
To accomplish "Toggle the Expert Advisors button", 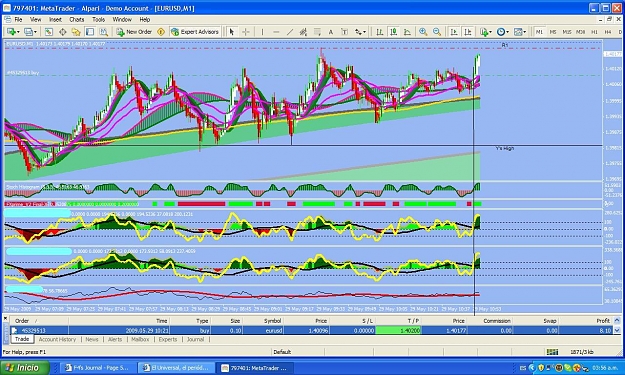I will tap(195, 32).
